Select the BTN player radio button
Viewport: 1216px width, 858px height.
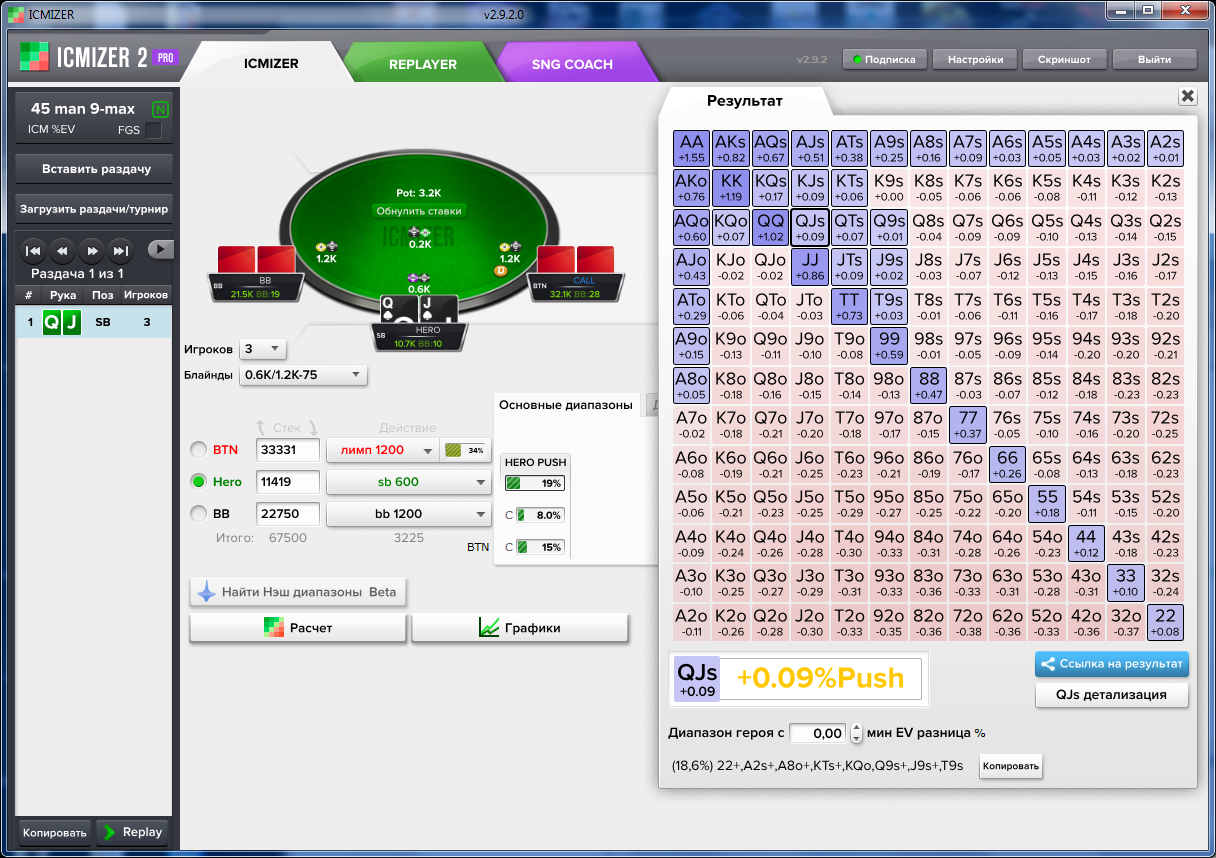(199, 450)
